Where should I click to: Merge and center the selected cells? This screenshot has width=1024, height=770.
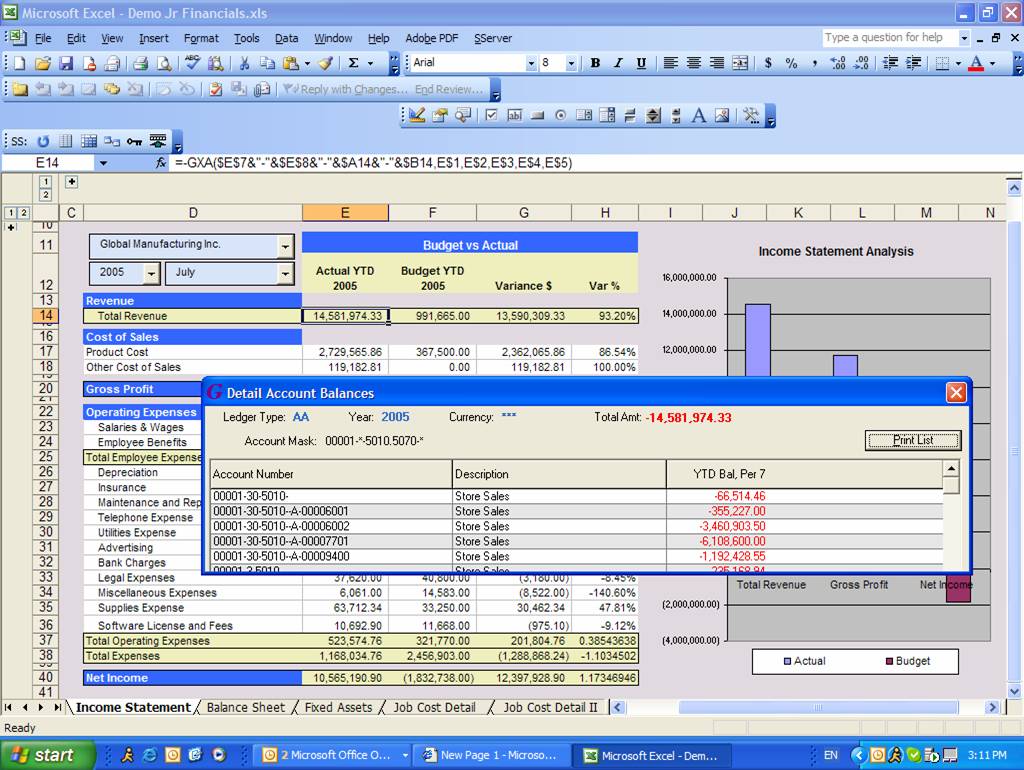(740, 63)
